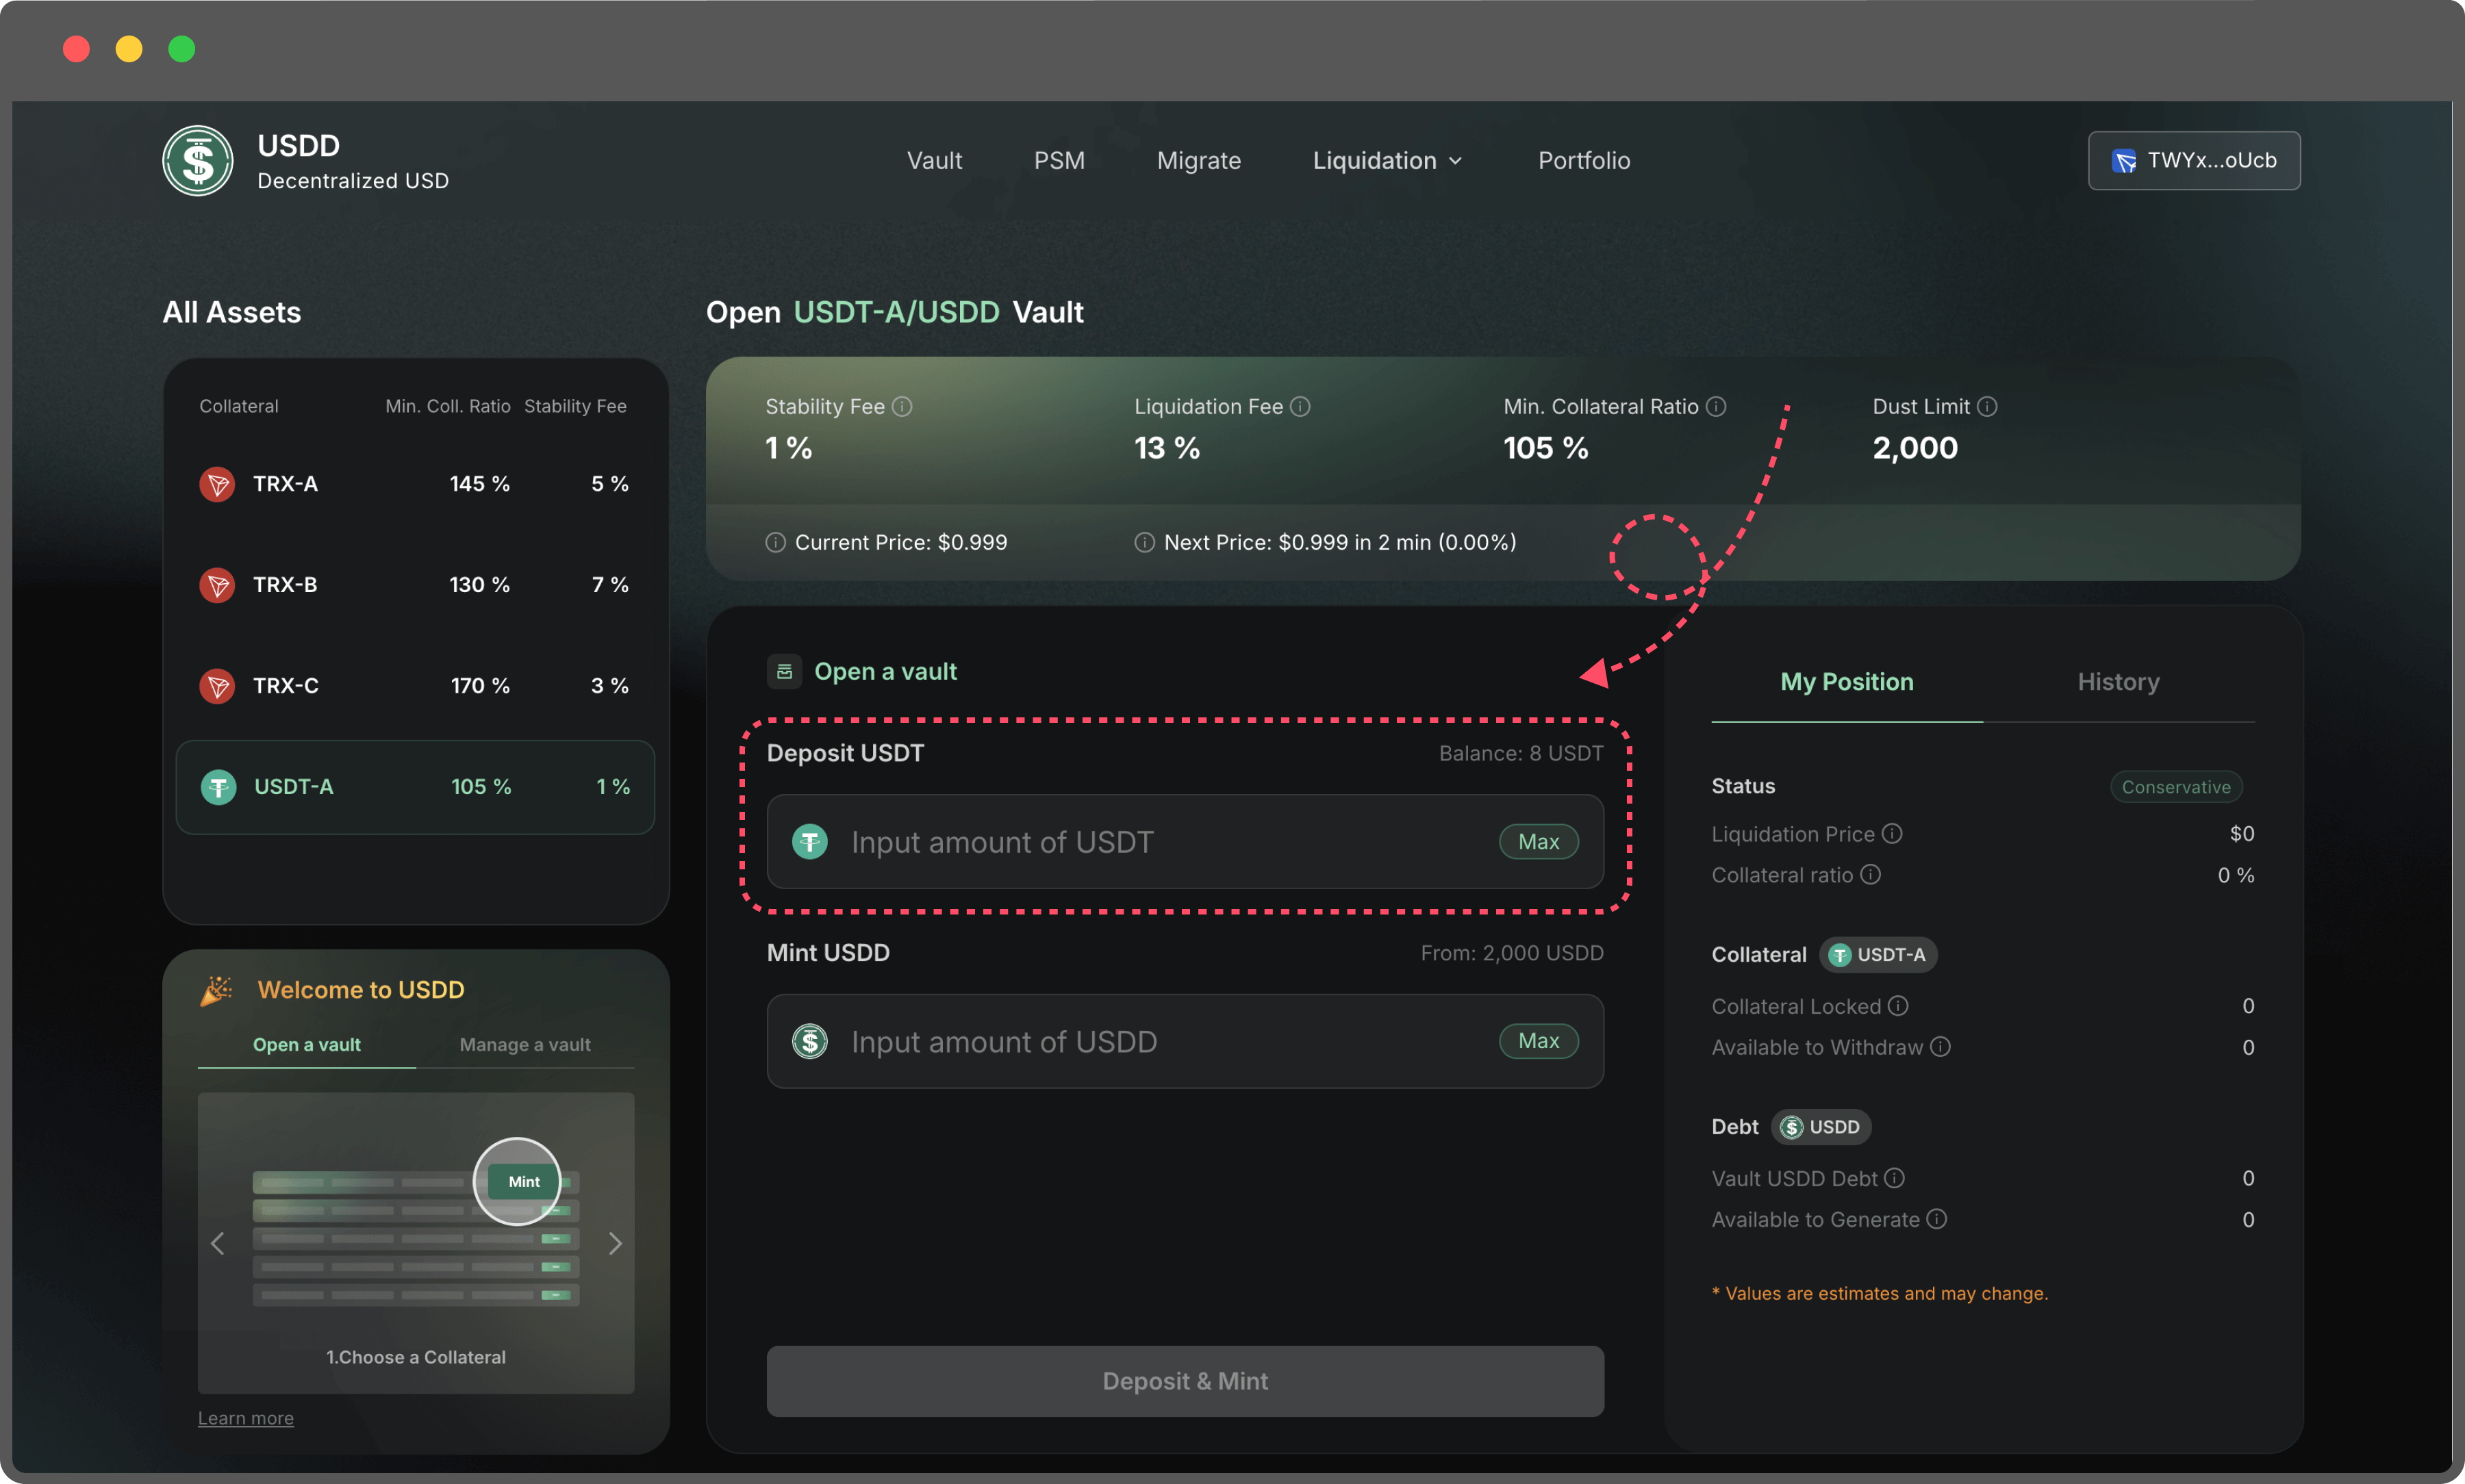Open the wallet TWYx...oUcb button

coord(2194,161)
